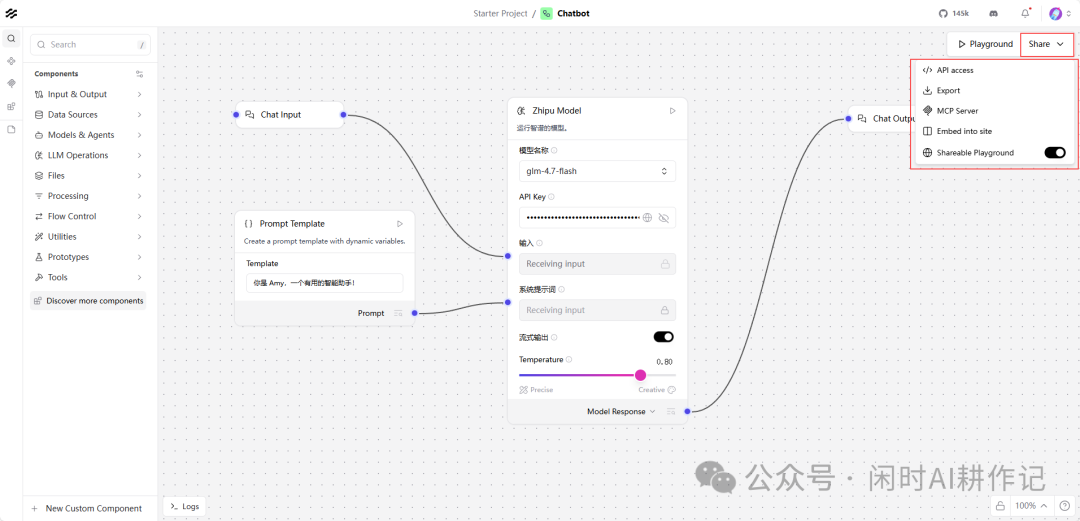Image resolution: width=1080 pixels, height=521 pixels.
Task: Open the file icon in left rail
Action: pyautogui.click(x=11, y=129)
